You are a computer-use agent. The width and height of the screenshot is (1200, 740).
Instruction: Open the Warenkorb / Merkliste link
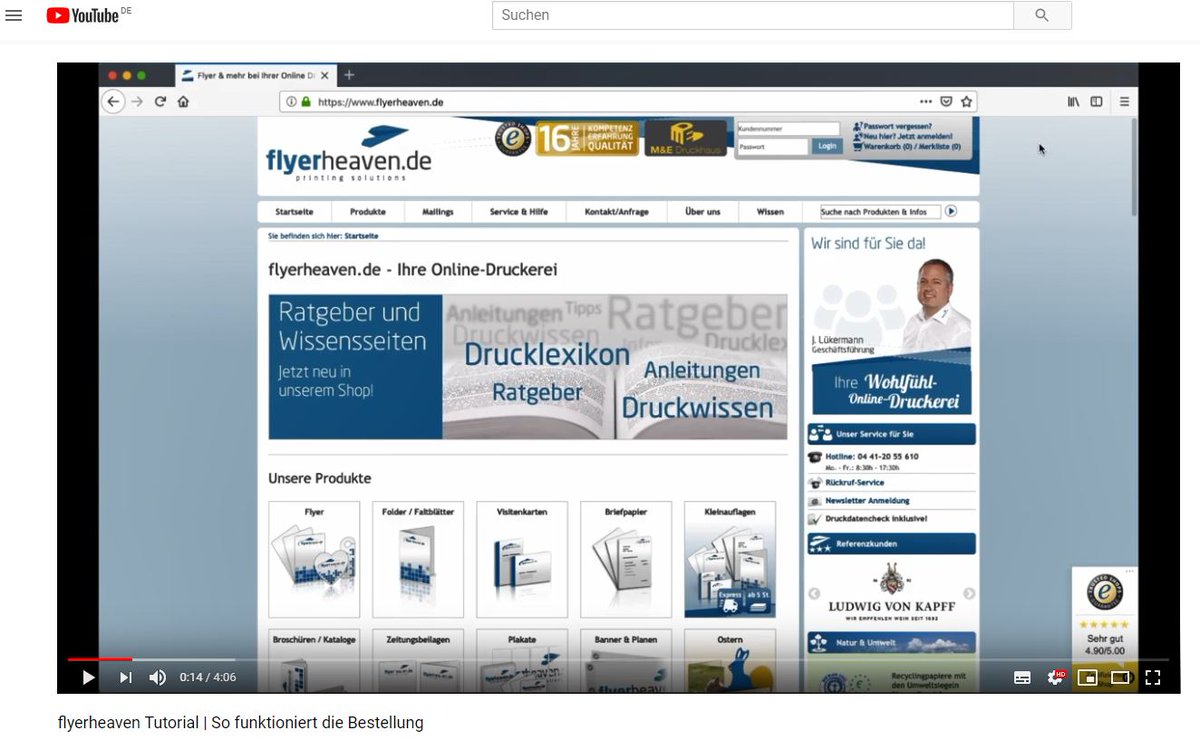point(906,147)
